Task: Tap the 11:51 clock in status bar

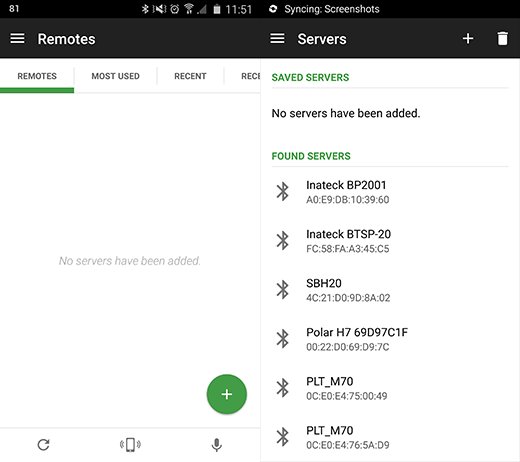Action: coord(239,9)
